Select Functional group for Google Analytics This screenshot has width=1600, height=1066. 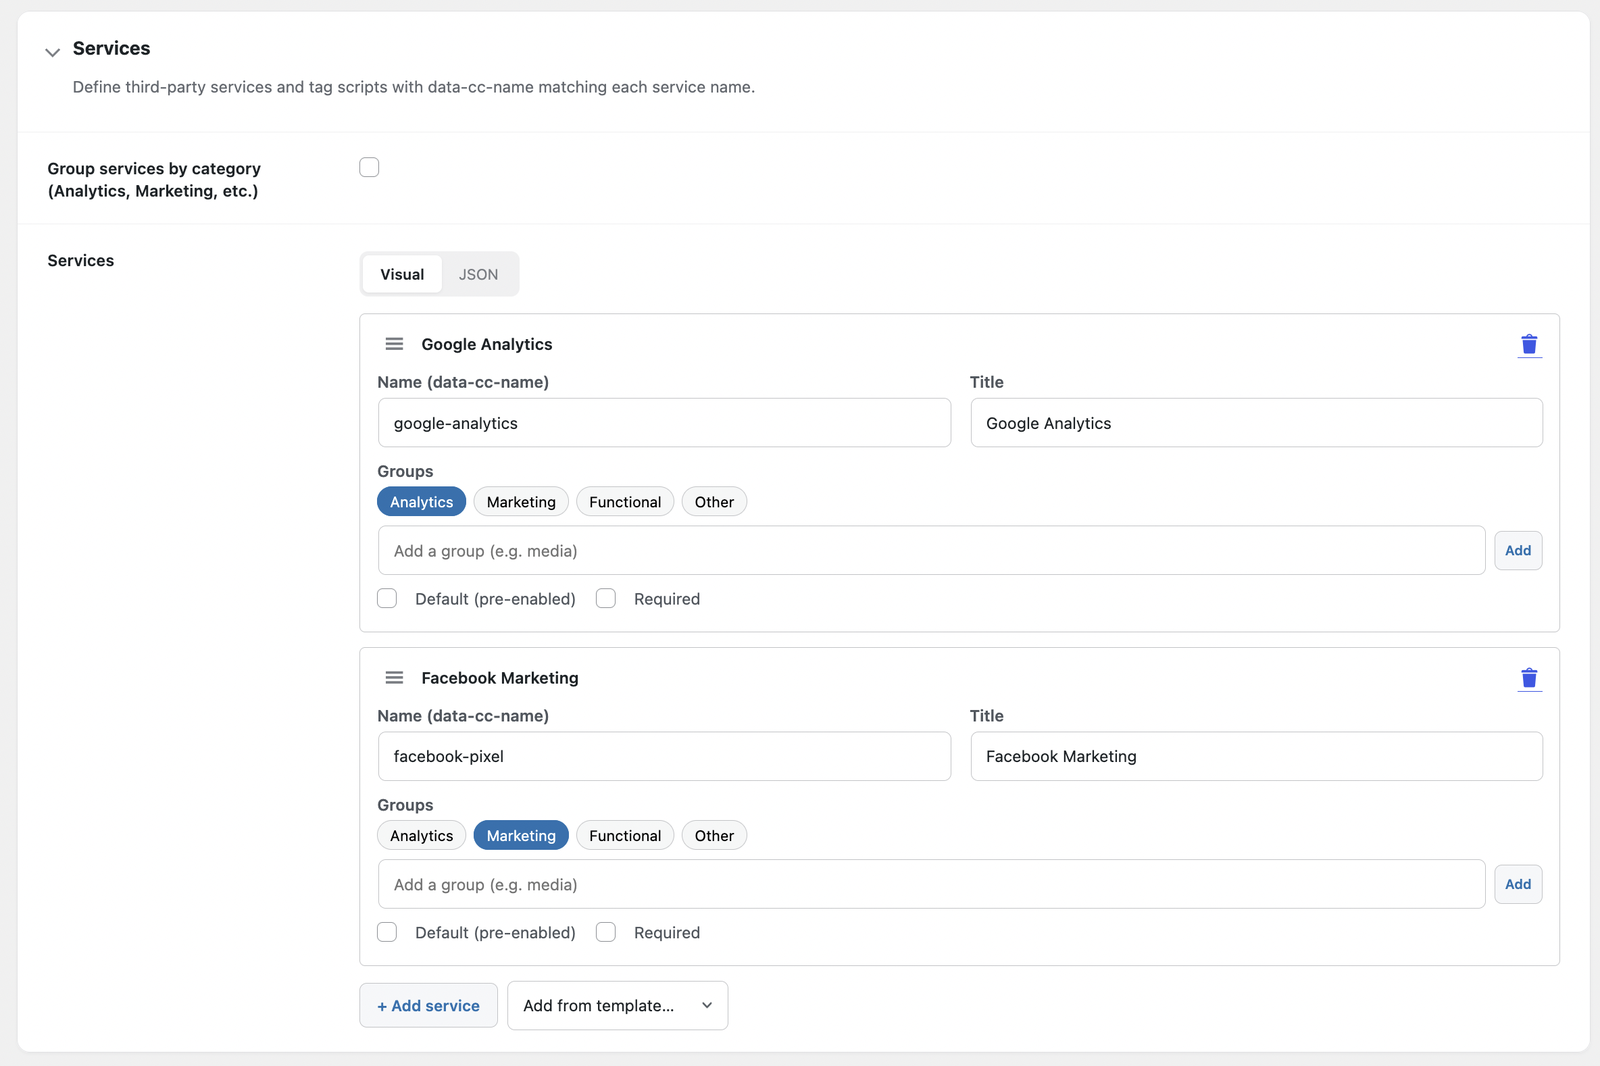pyautogui.click(x=625, y=502)
